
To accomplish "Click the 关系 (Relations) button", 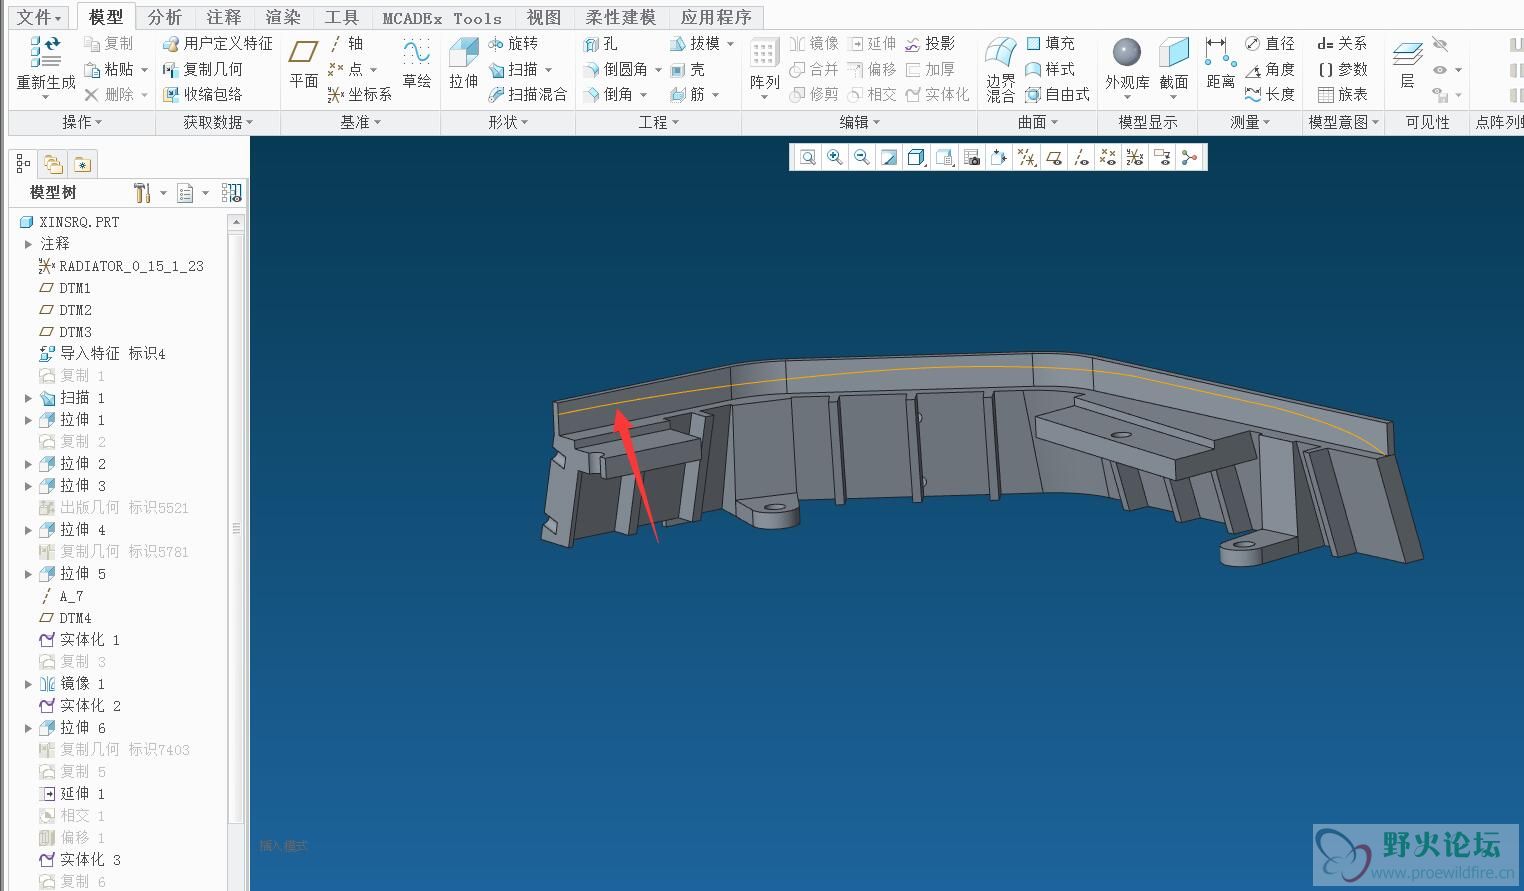I will click(1342, 44).
